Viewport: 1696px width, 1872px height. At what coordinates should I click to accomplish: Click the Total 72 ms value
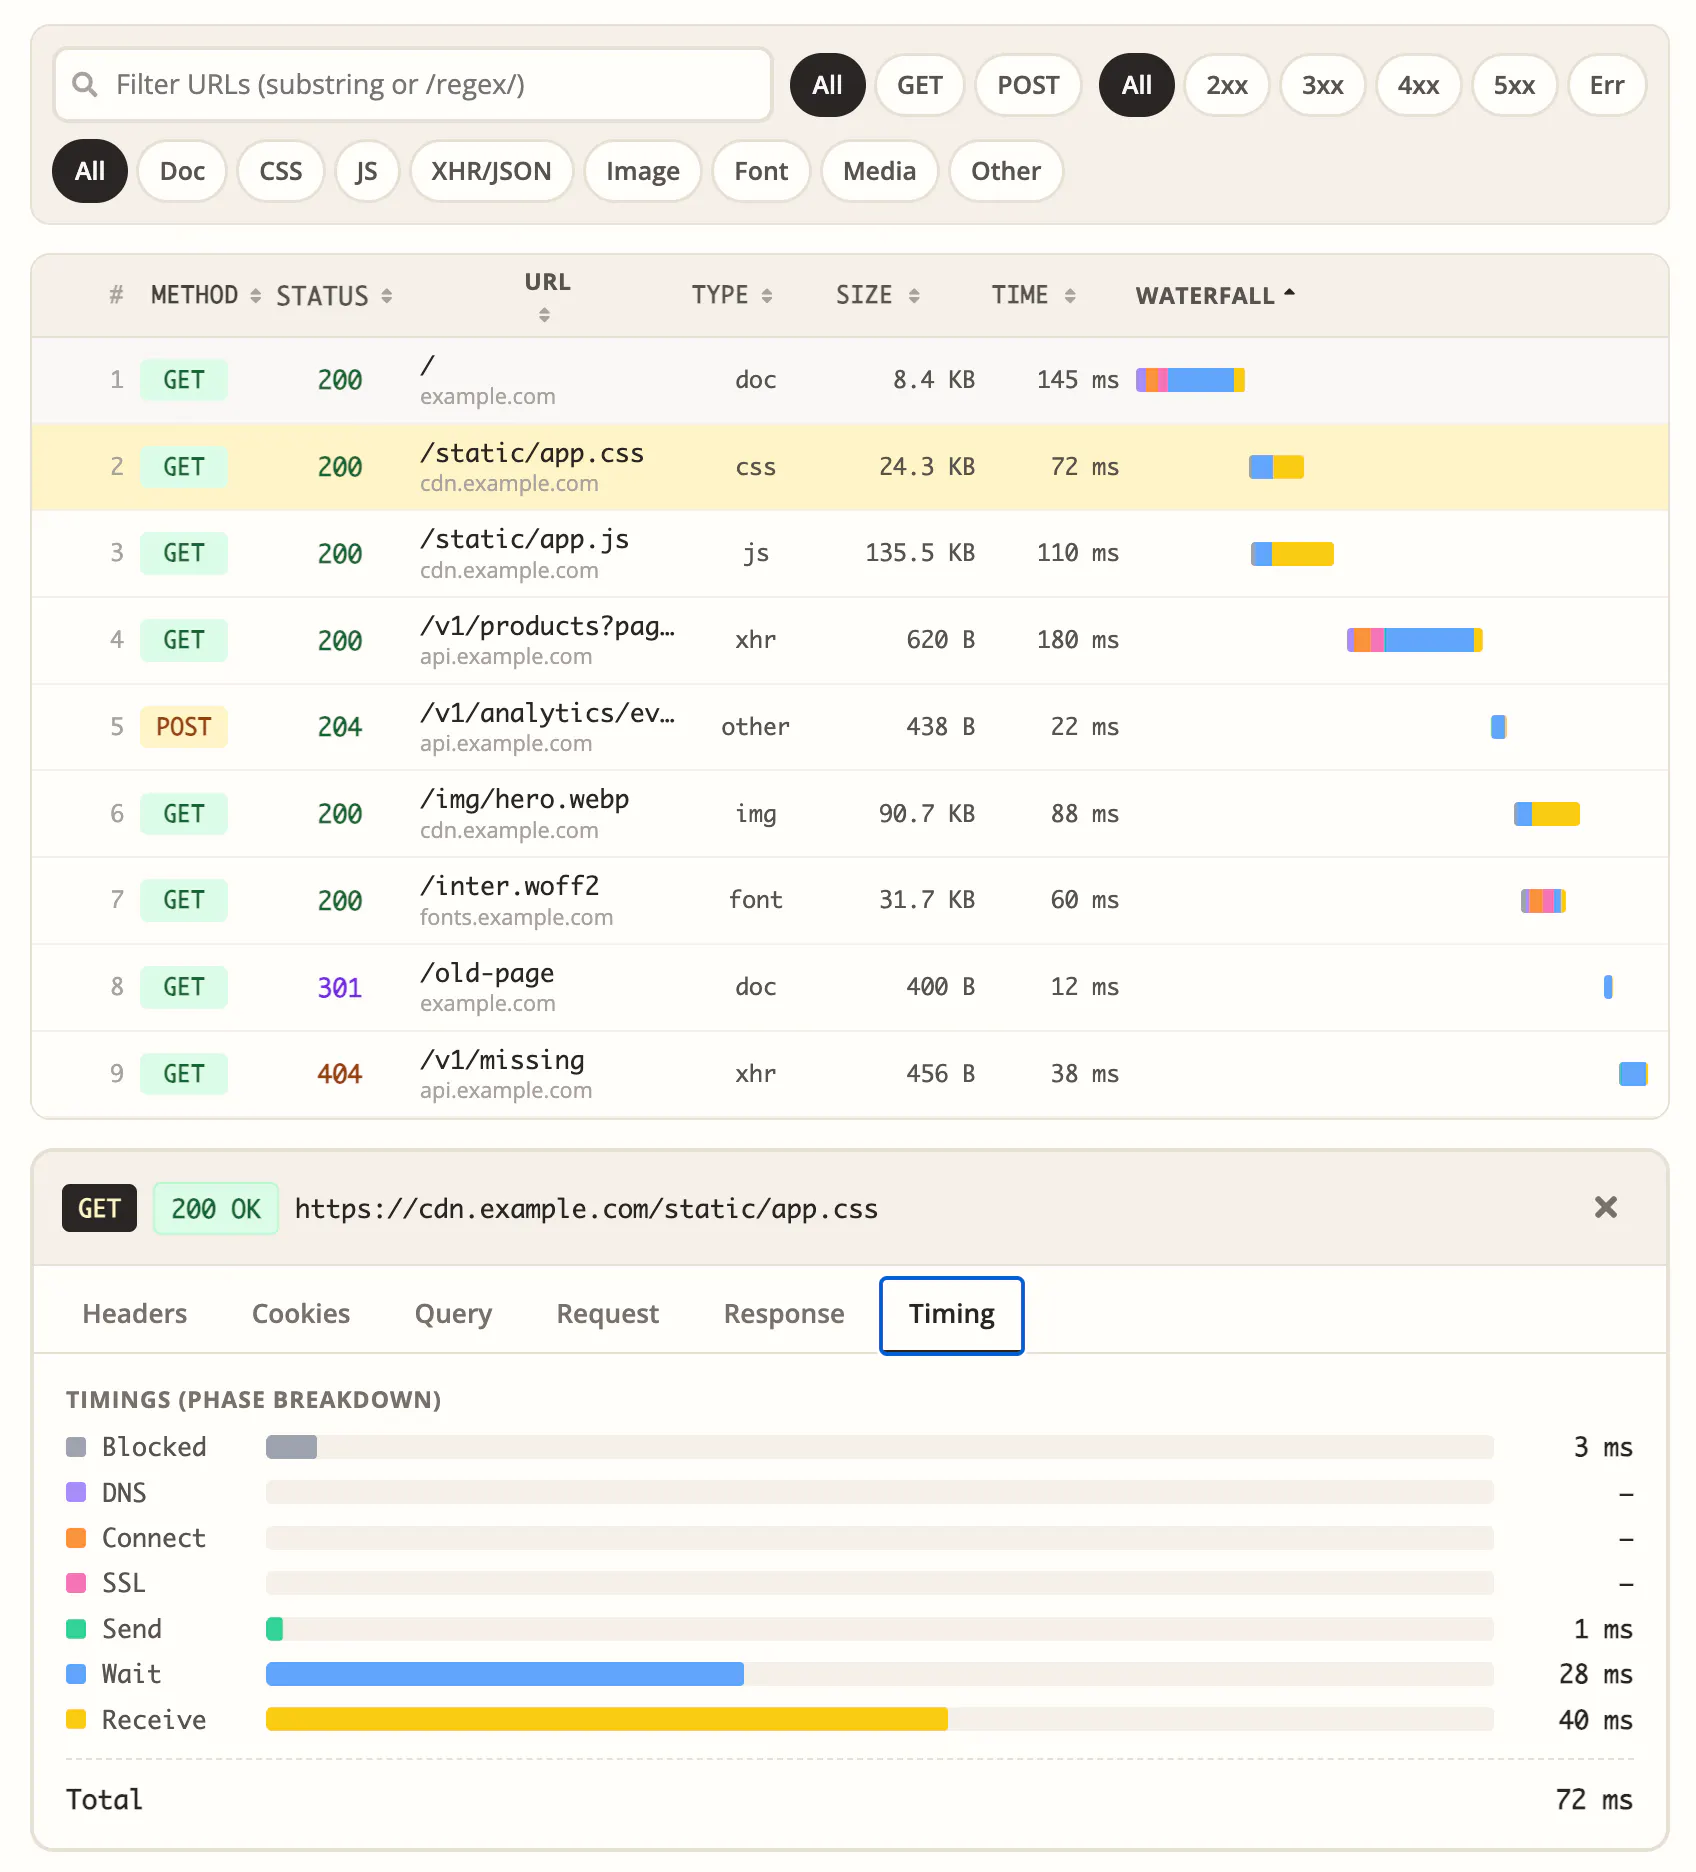(1594, 1799)
